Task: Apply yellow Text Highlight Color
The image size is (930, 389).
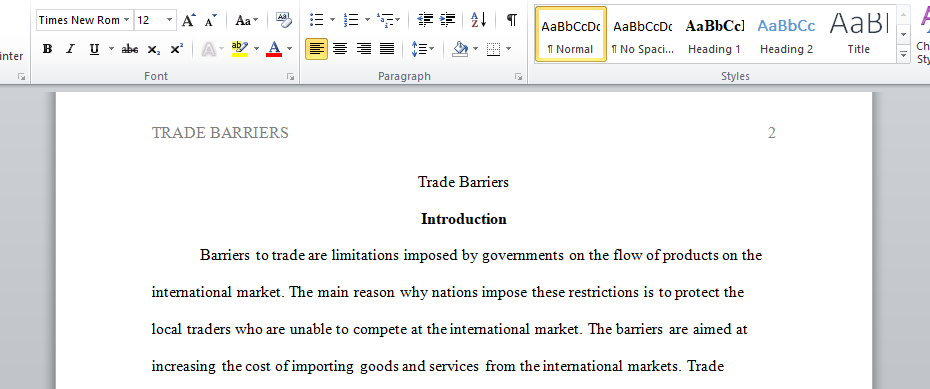Action: 240,49
